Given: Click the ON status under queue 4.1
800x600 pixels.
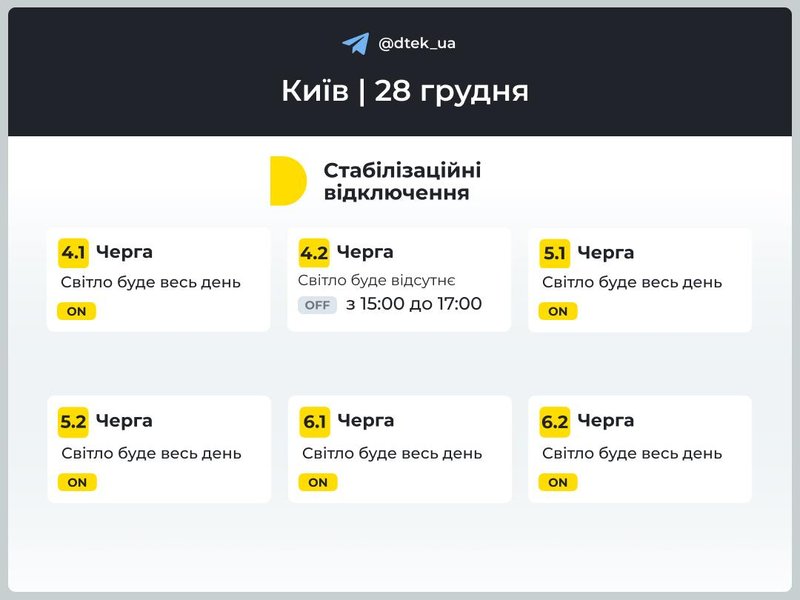Looking at the screenshot, I should coord(76,311).
